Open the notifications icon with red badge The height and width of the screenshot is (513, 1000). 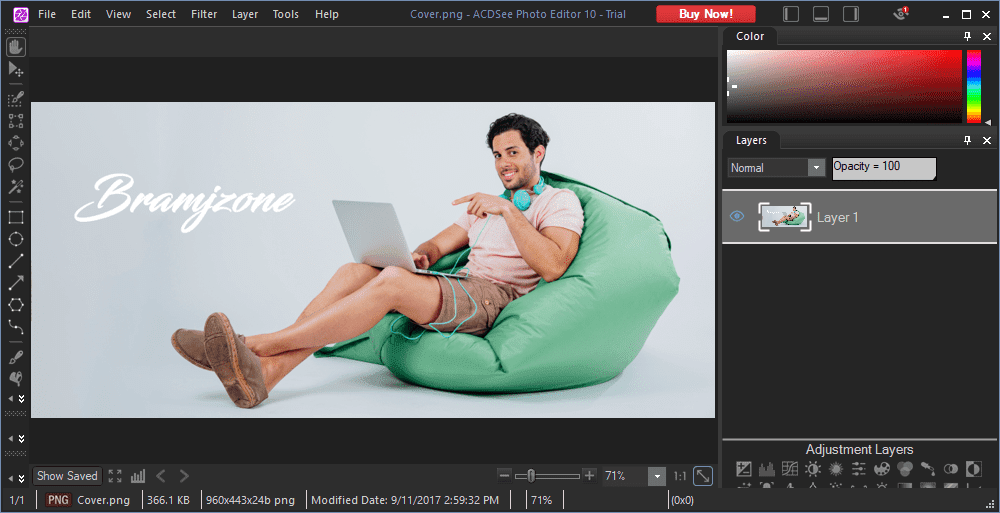(x=901, y=13)
